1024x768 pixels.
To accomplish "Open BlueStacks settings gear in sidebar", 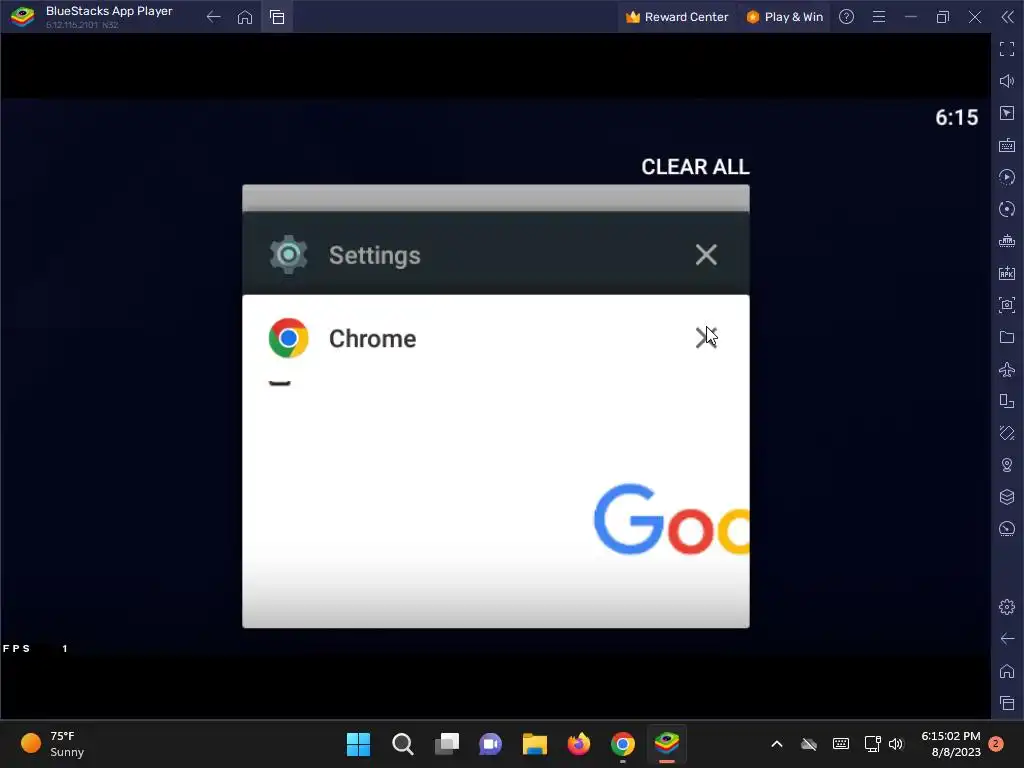I will pos(1007,607).
